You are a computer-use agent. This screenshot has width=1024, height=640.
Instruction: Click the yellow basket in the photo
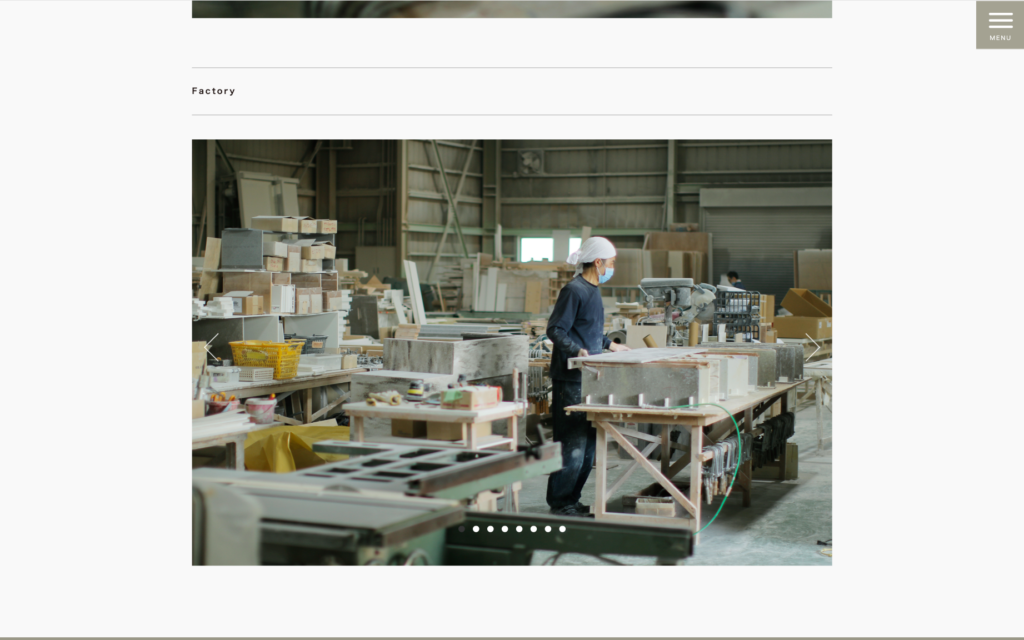(265, 356)
